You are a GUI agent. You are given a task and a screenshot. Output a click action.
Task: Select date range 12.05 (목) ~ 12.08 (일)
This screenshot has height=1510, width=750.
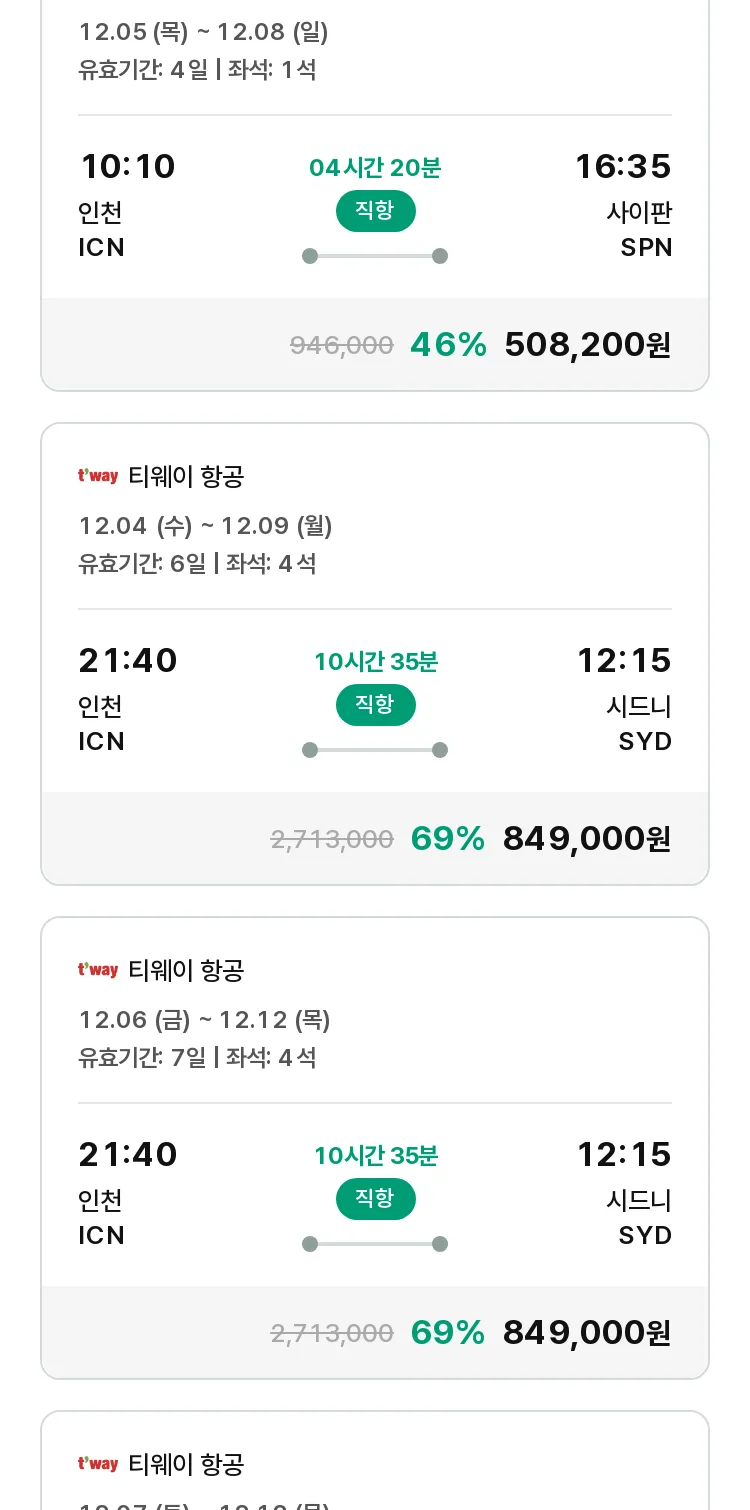coord(204,32)
